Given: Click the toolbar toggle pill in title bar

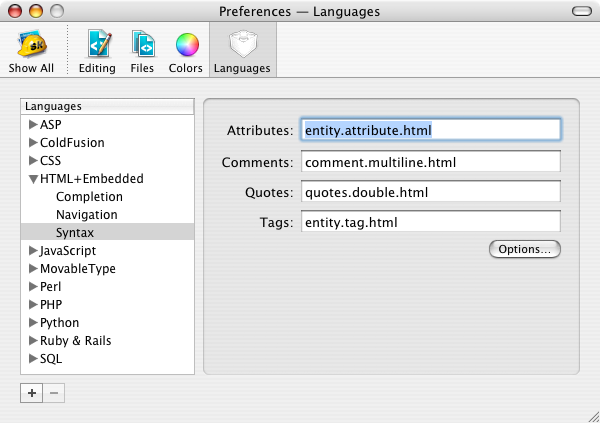Looking at the screenshot, I should coord(578,11).
